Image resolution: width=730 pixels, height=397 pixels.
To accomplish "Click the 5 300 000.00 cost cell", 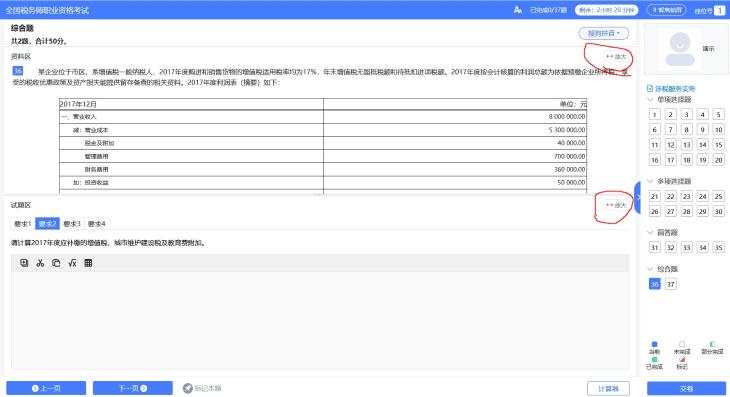I will (x=455, y=130).
